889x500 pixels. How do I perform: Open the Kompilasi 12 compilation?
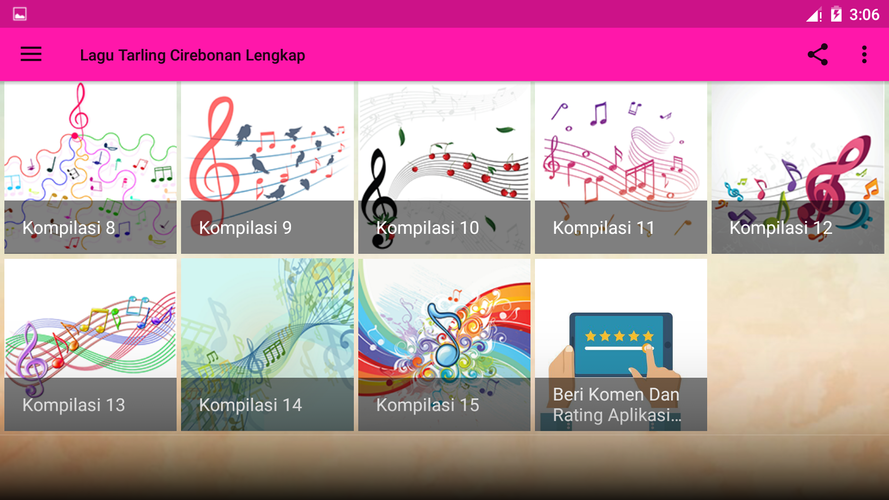click(798, 168)
